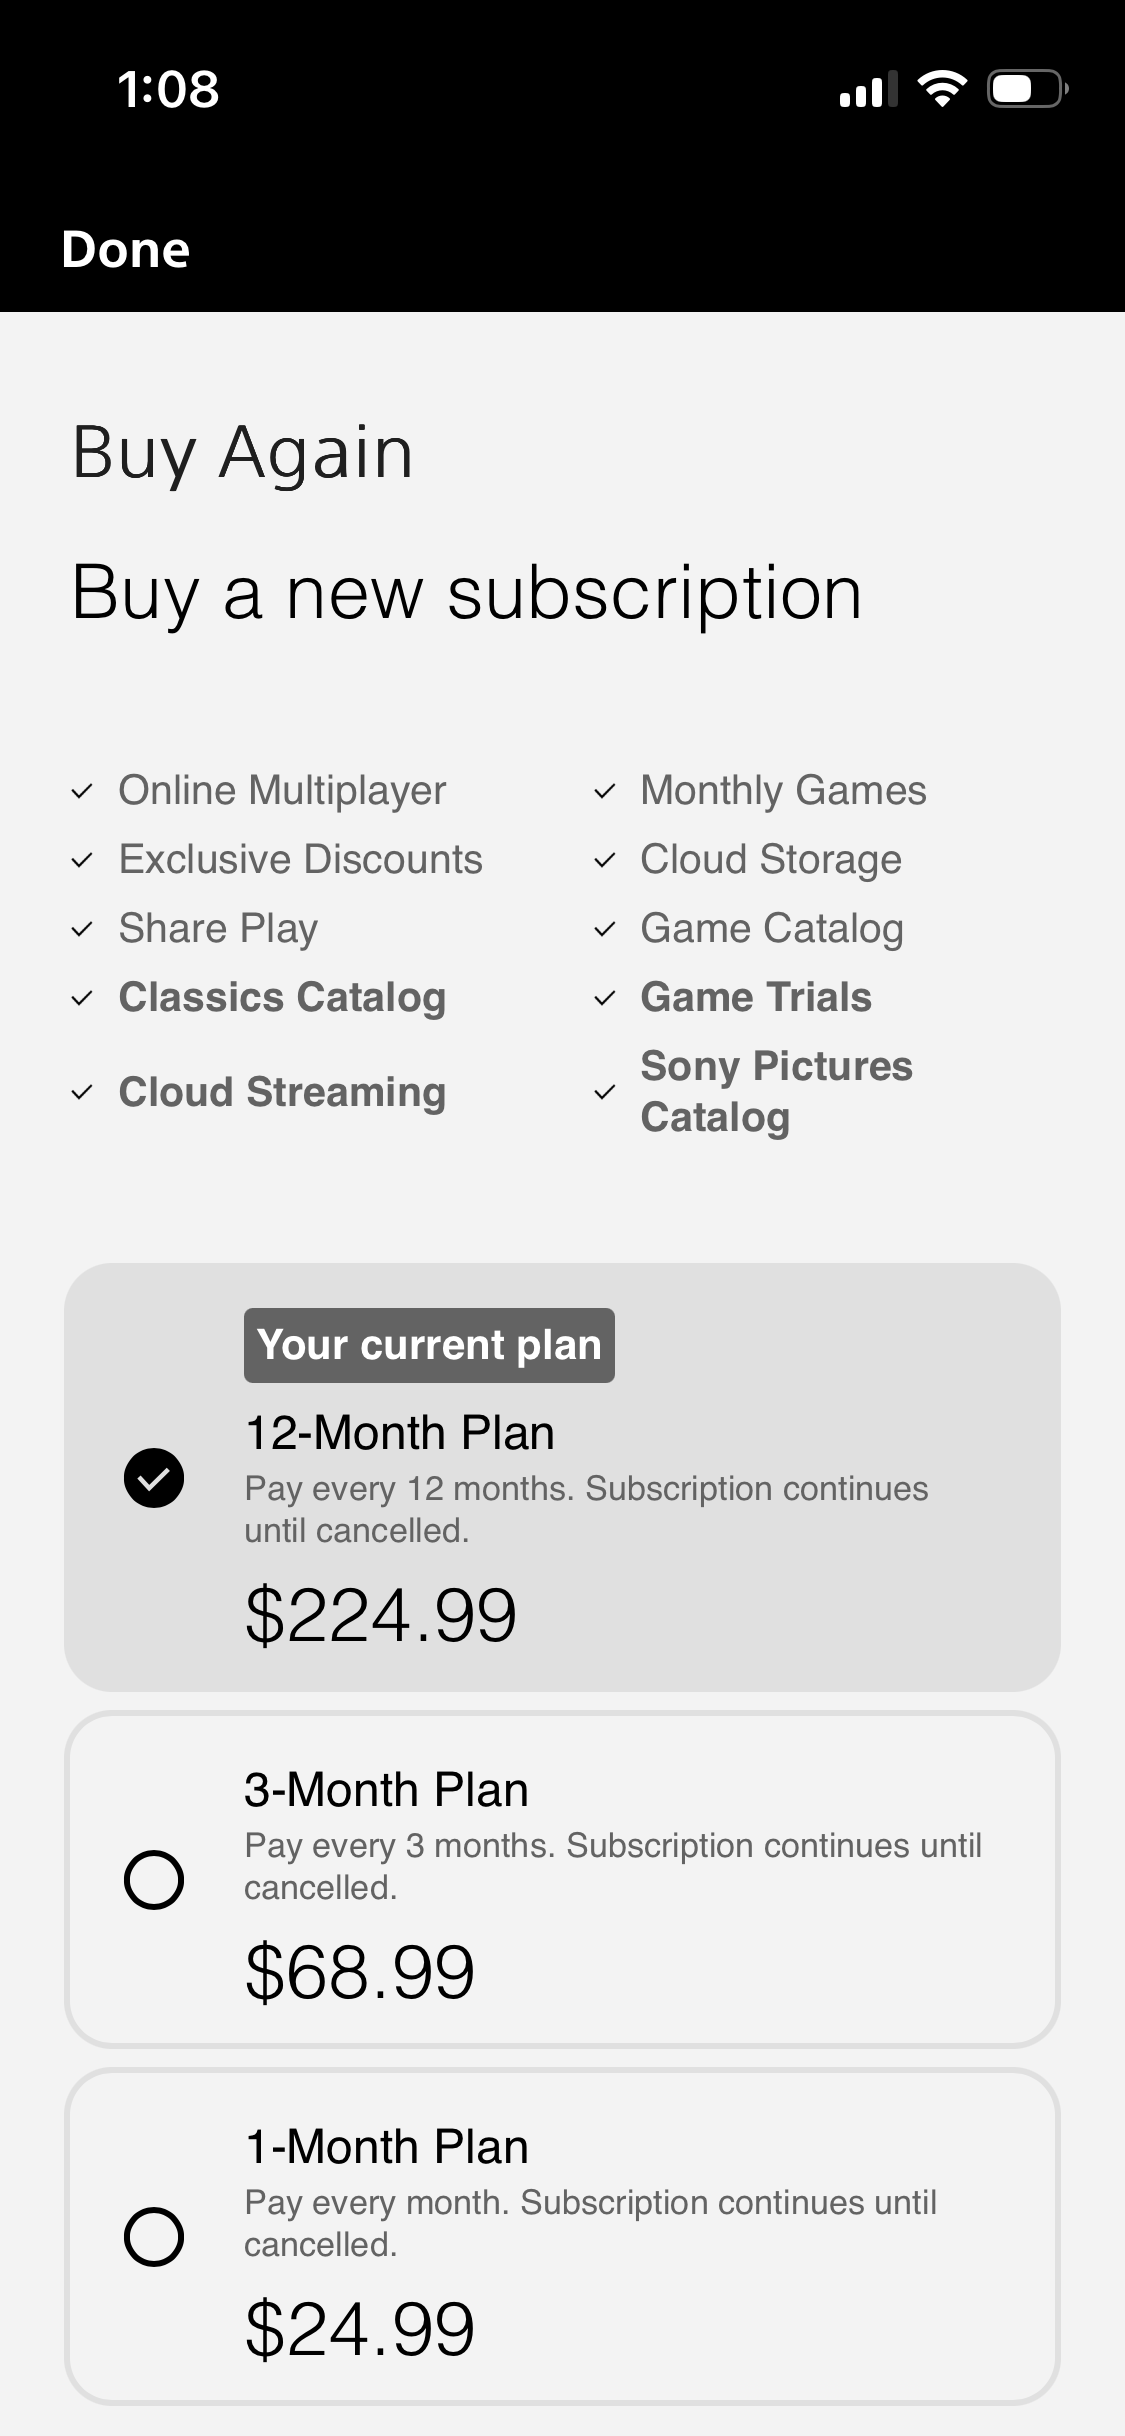This screenshot has height=2436, width=1125.
Task: Click the Monthly Games checkmark icon
Action: coord(604,791)
